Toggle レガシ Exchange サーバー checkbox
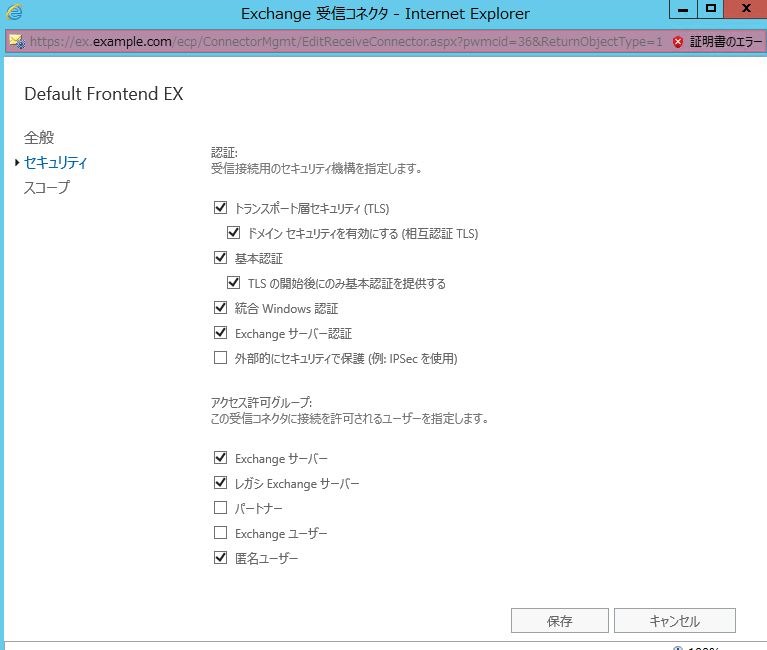The width and height of the screenshot is (767, 650). pos(221,482)
